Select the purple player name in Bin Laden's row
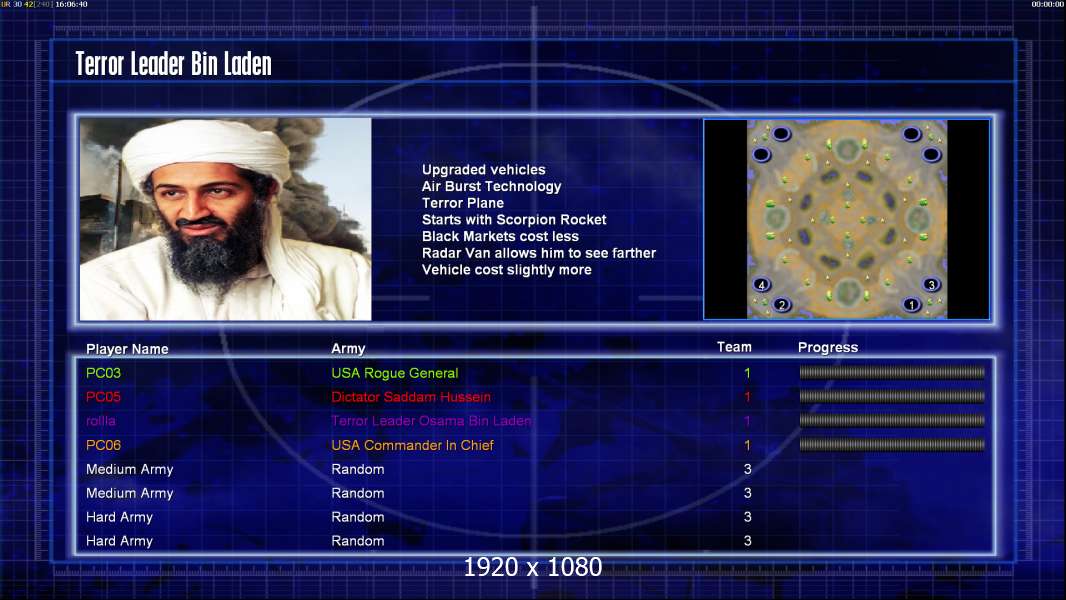1066x600 pixels. point(101,421)
